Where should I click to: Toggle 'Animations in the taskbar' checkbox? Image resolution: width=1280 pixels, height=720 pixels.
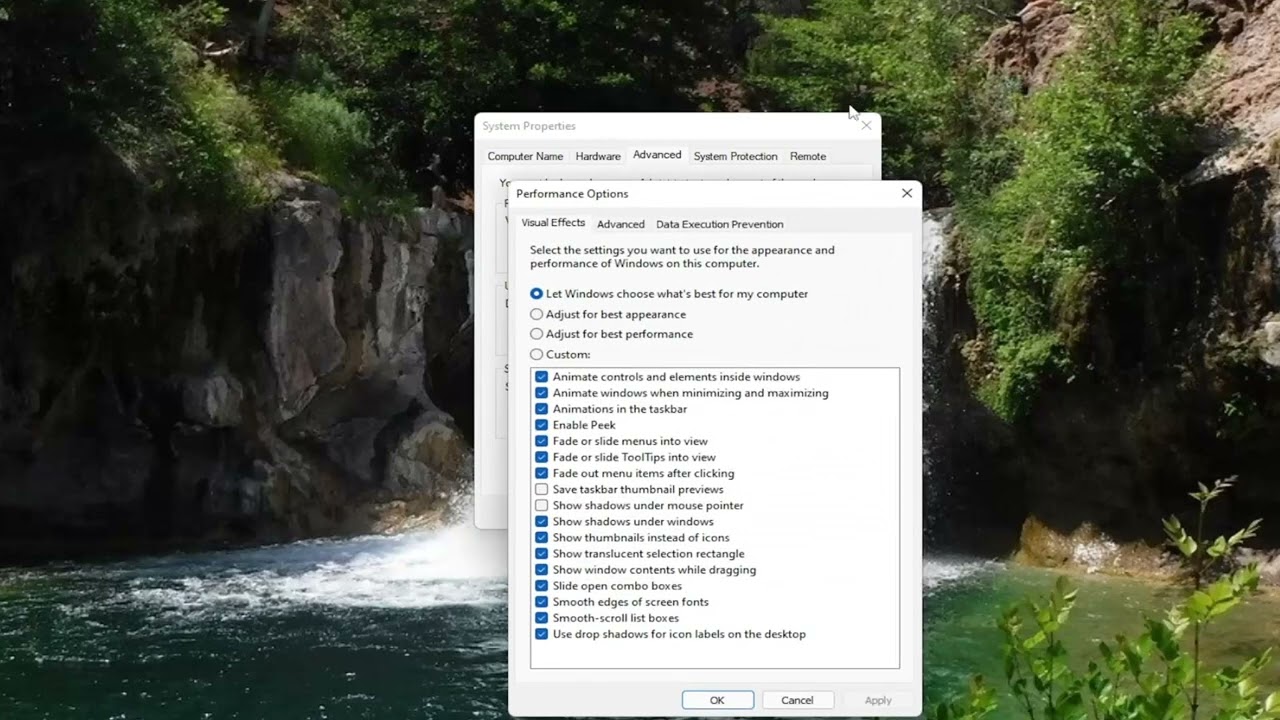(x=542, y=409)
